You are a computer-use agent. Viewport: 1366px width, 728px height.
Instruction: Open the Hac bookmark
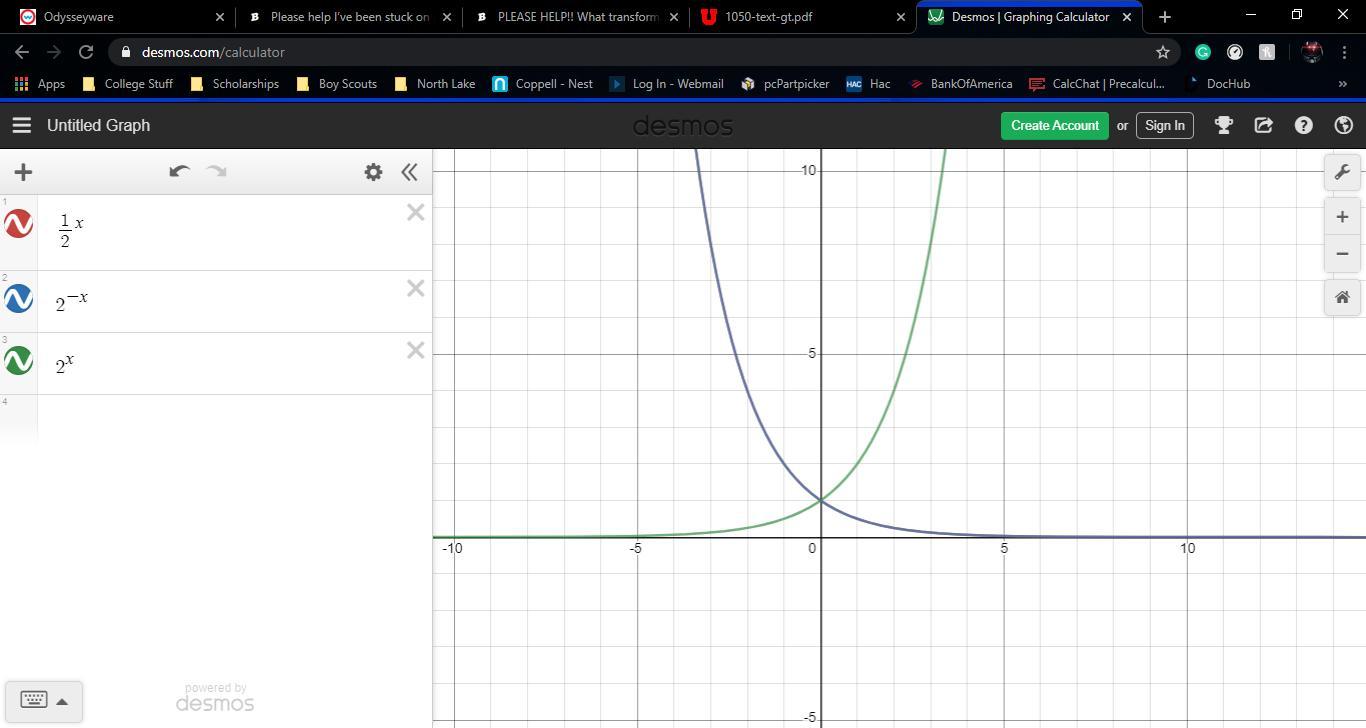click(868, 84)
